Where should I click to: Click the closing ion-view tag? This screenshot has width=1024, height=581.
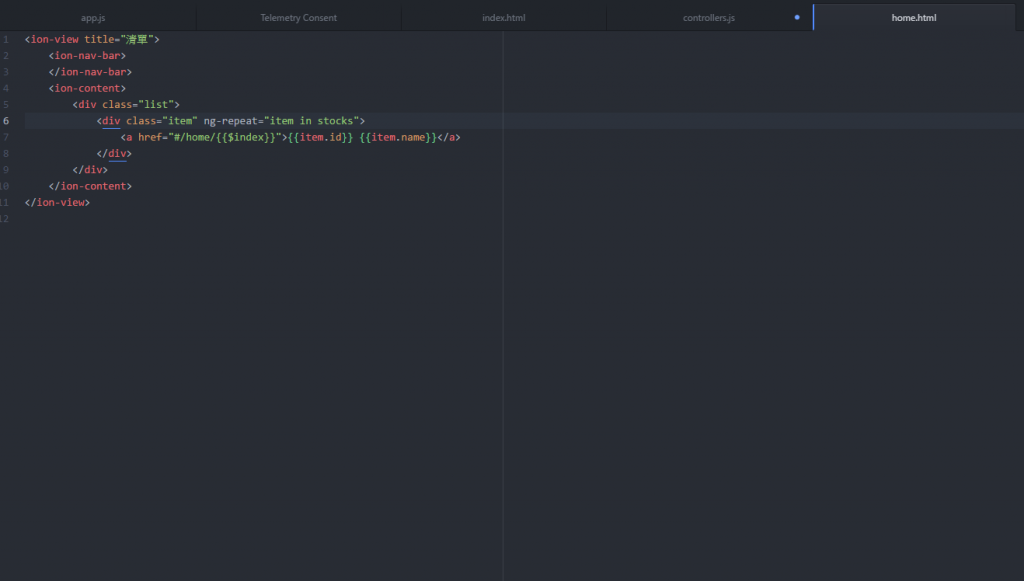click(x=57, y=202)
